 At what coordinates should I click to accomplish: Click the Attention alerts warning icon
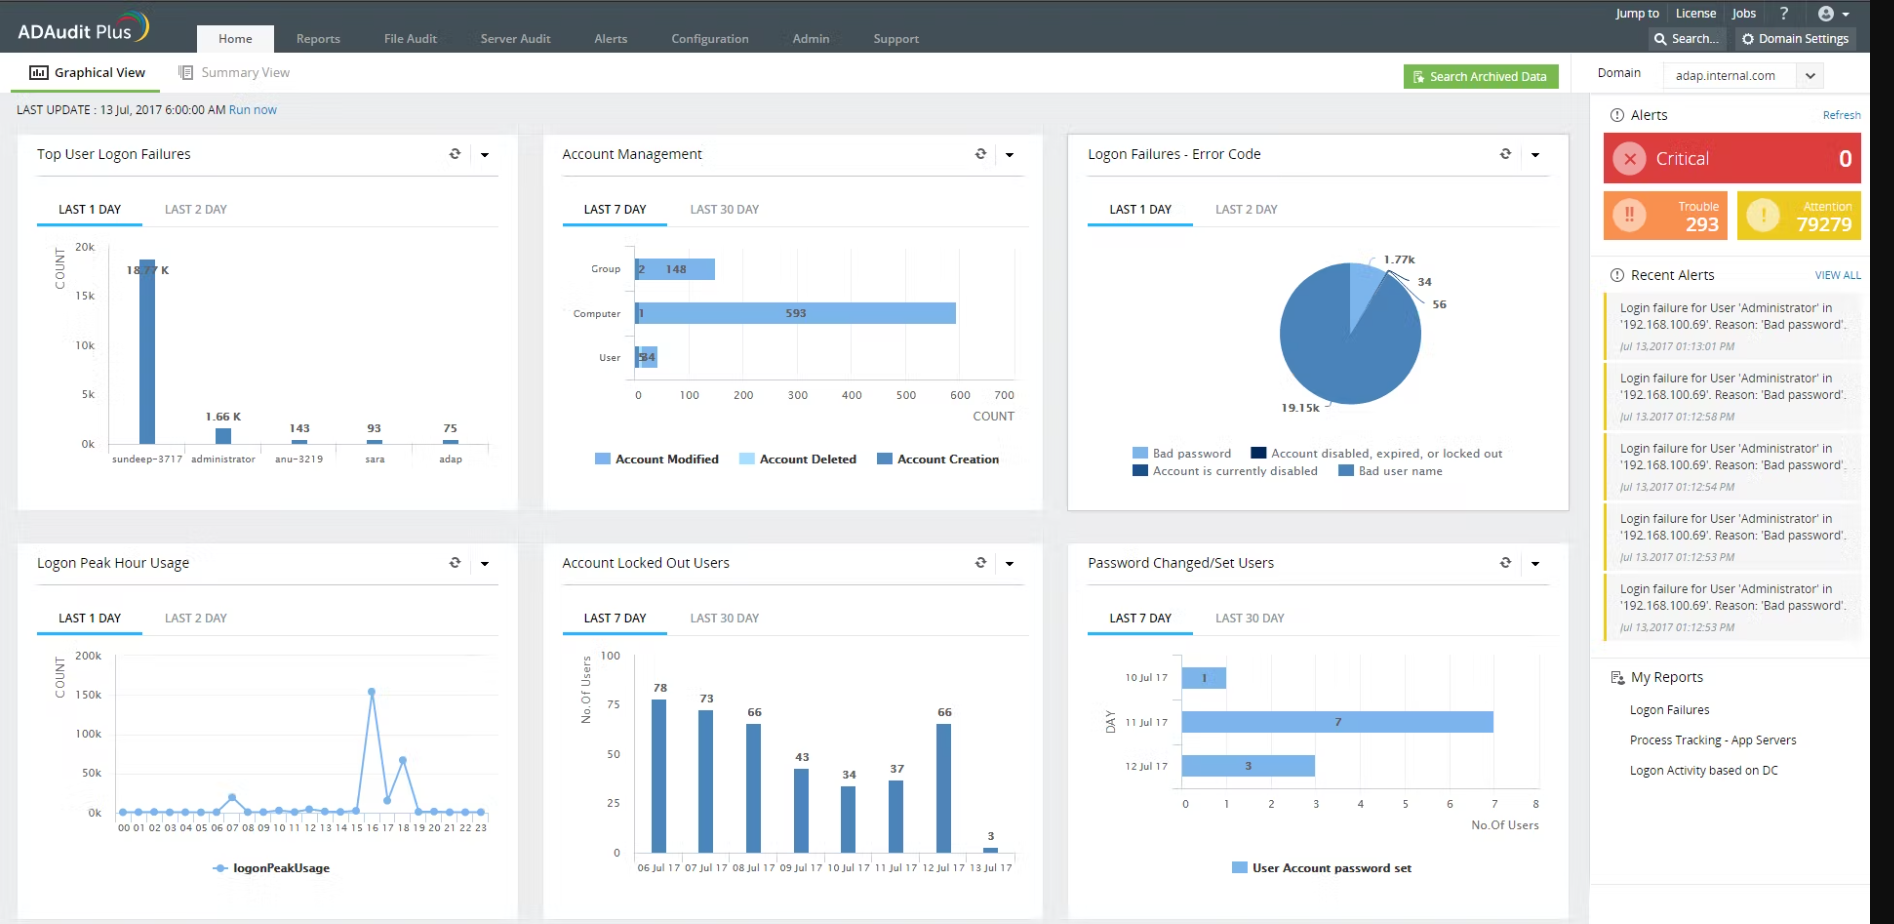tap(1763, 215)
